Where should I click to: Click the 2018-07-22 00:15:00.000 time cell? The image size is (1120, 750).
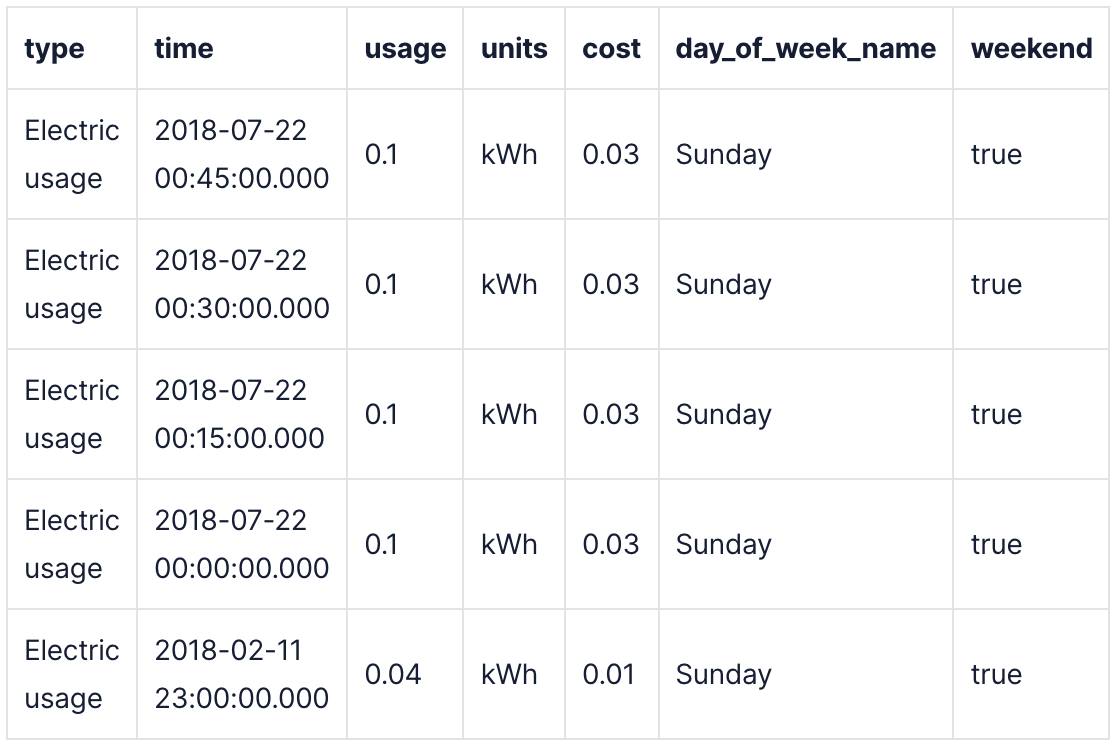(239, 414)
